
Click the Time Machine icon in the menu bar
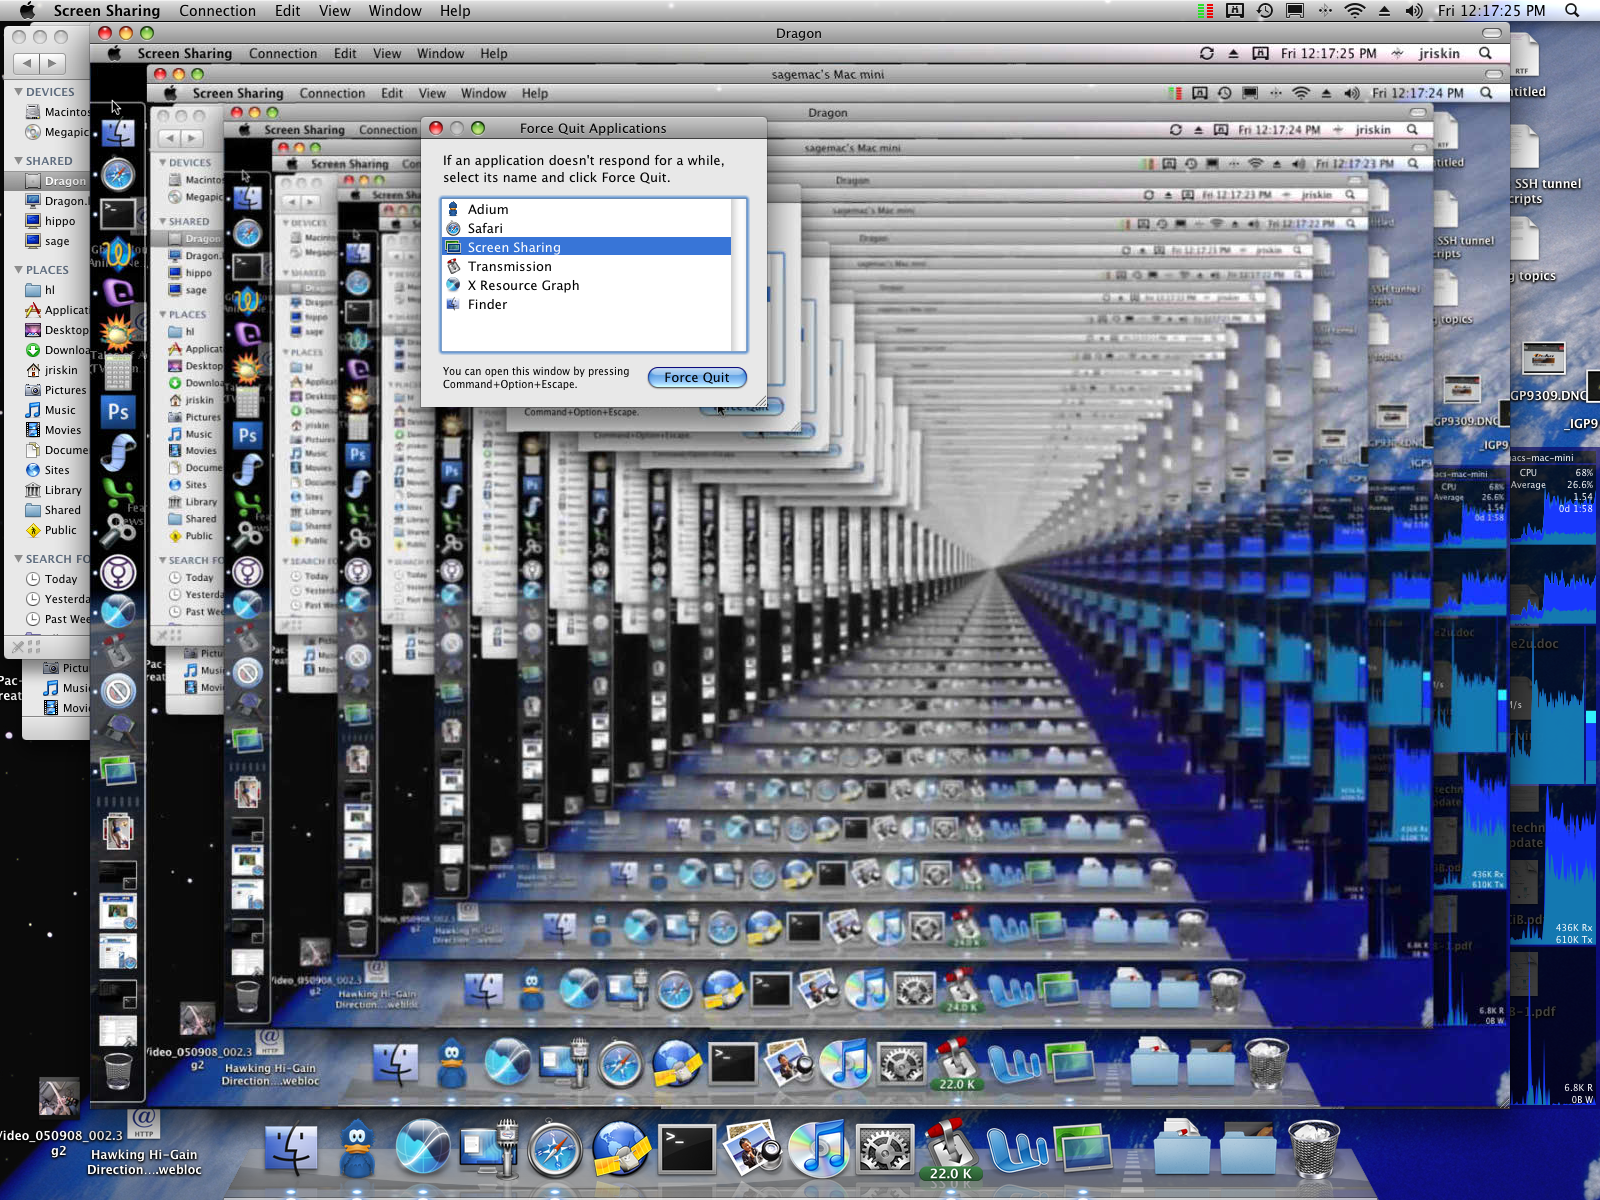[1265, 11]
